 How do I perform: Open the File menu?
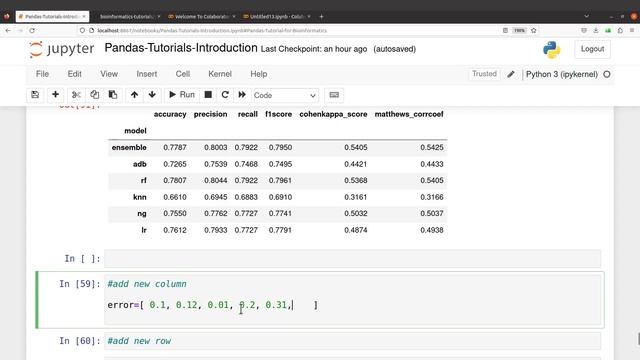point(42,74)
